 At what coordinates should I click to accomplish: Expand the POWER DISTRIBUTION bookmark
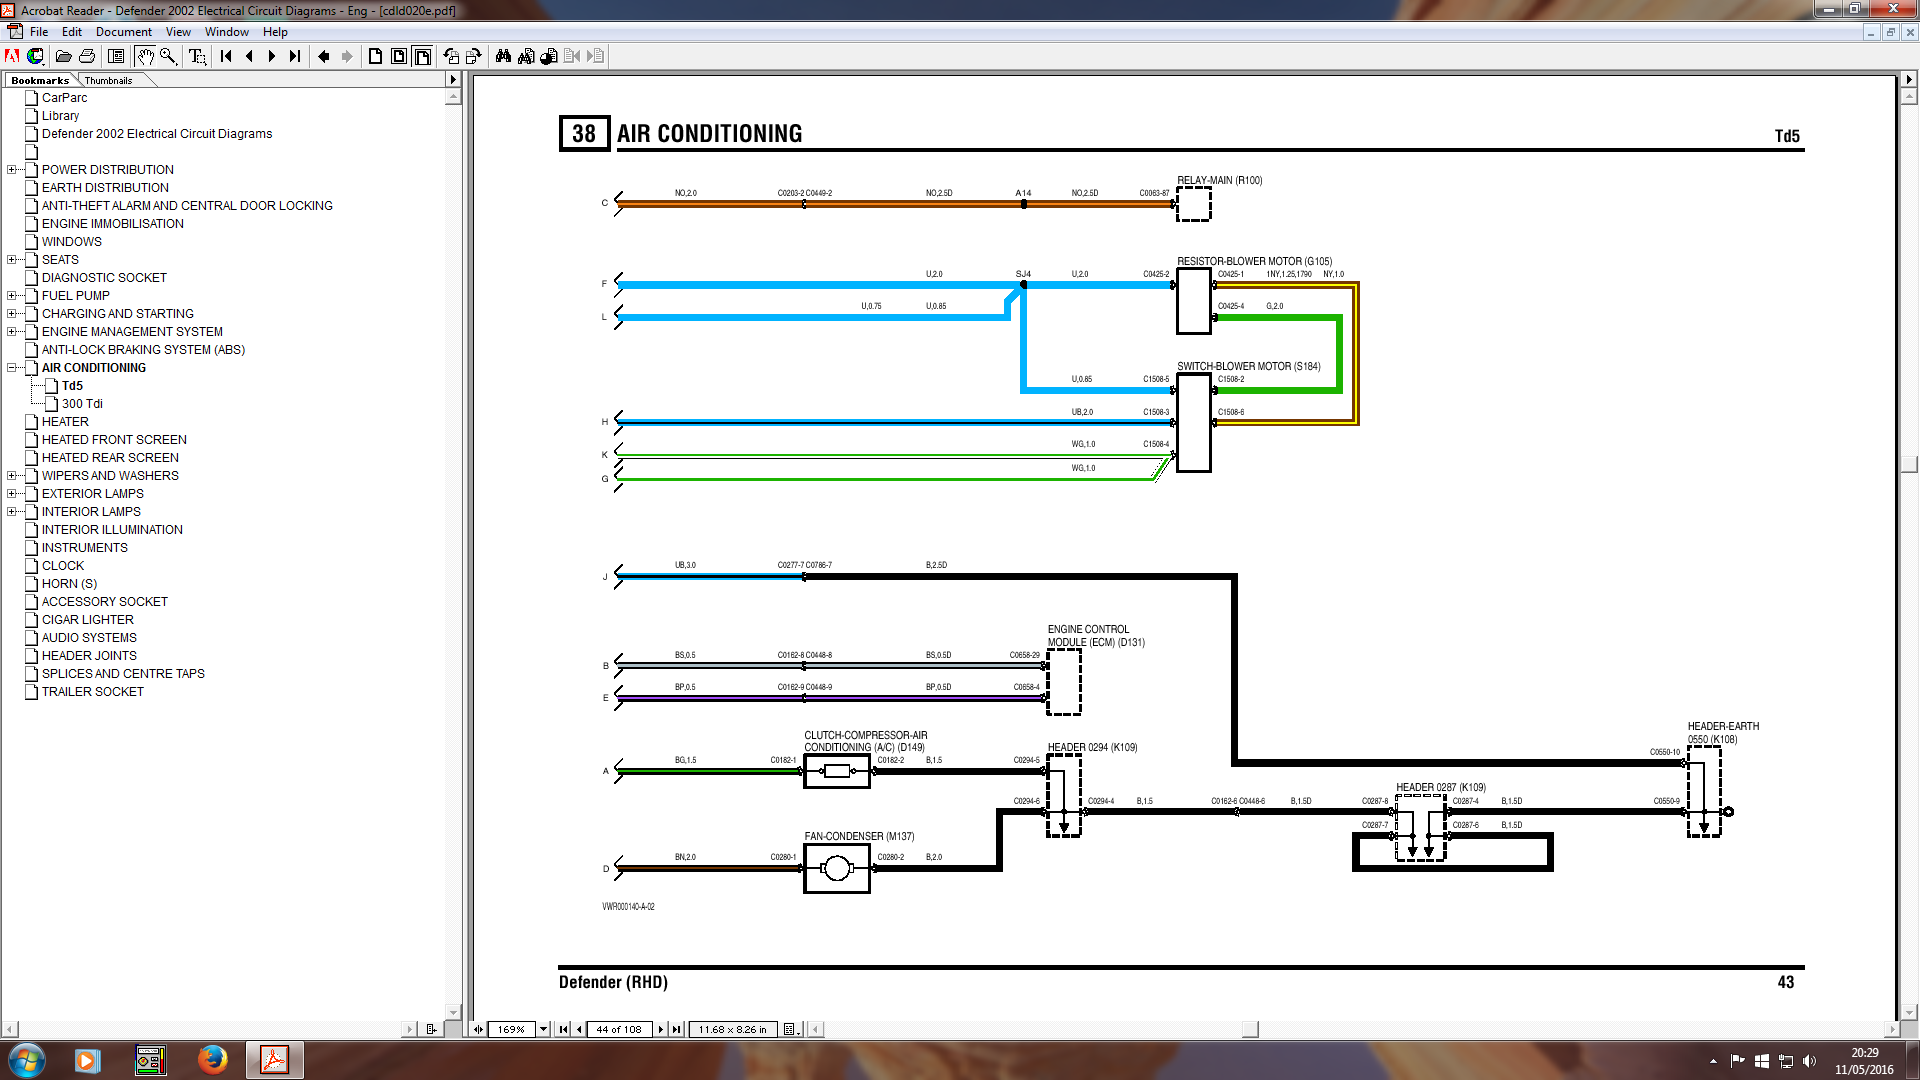[x=12, y=170]
